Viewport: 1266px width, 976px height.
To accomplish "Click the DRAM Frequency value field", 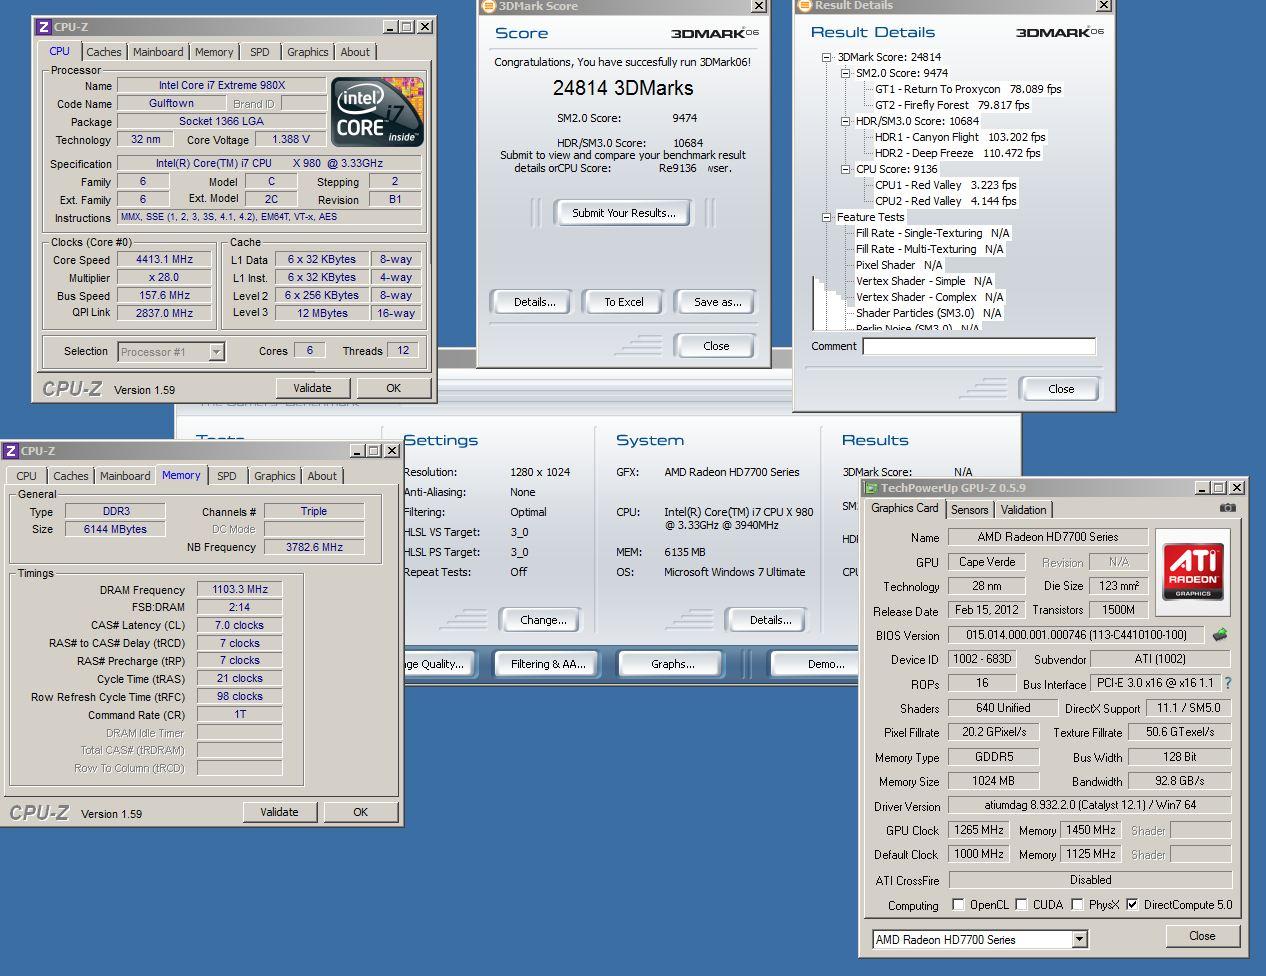I will [239, 589].
